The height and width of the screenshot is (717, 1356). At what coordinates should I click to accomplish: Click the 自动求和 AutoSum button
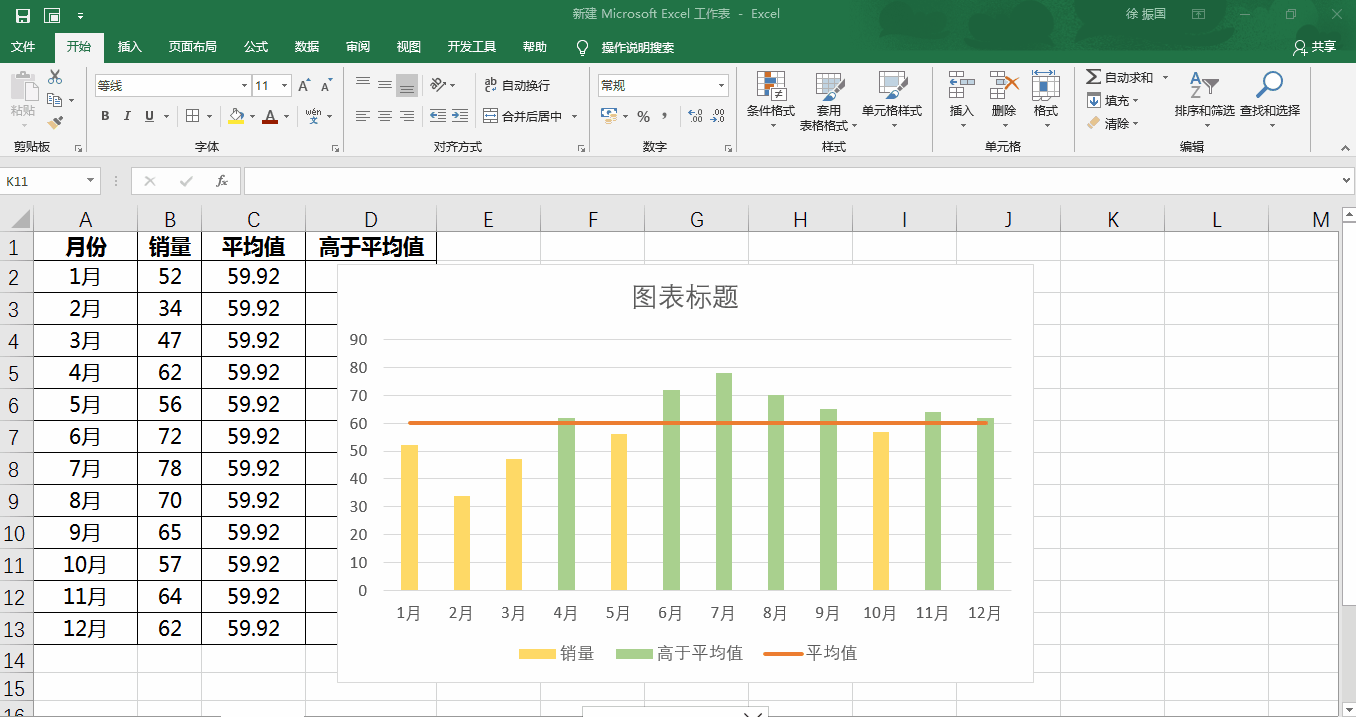click(x=1120, y=77)
